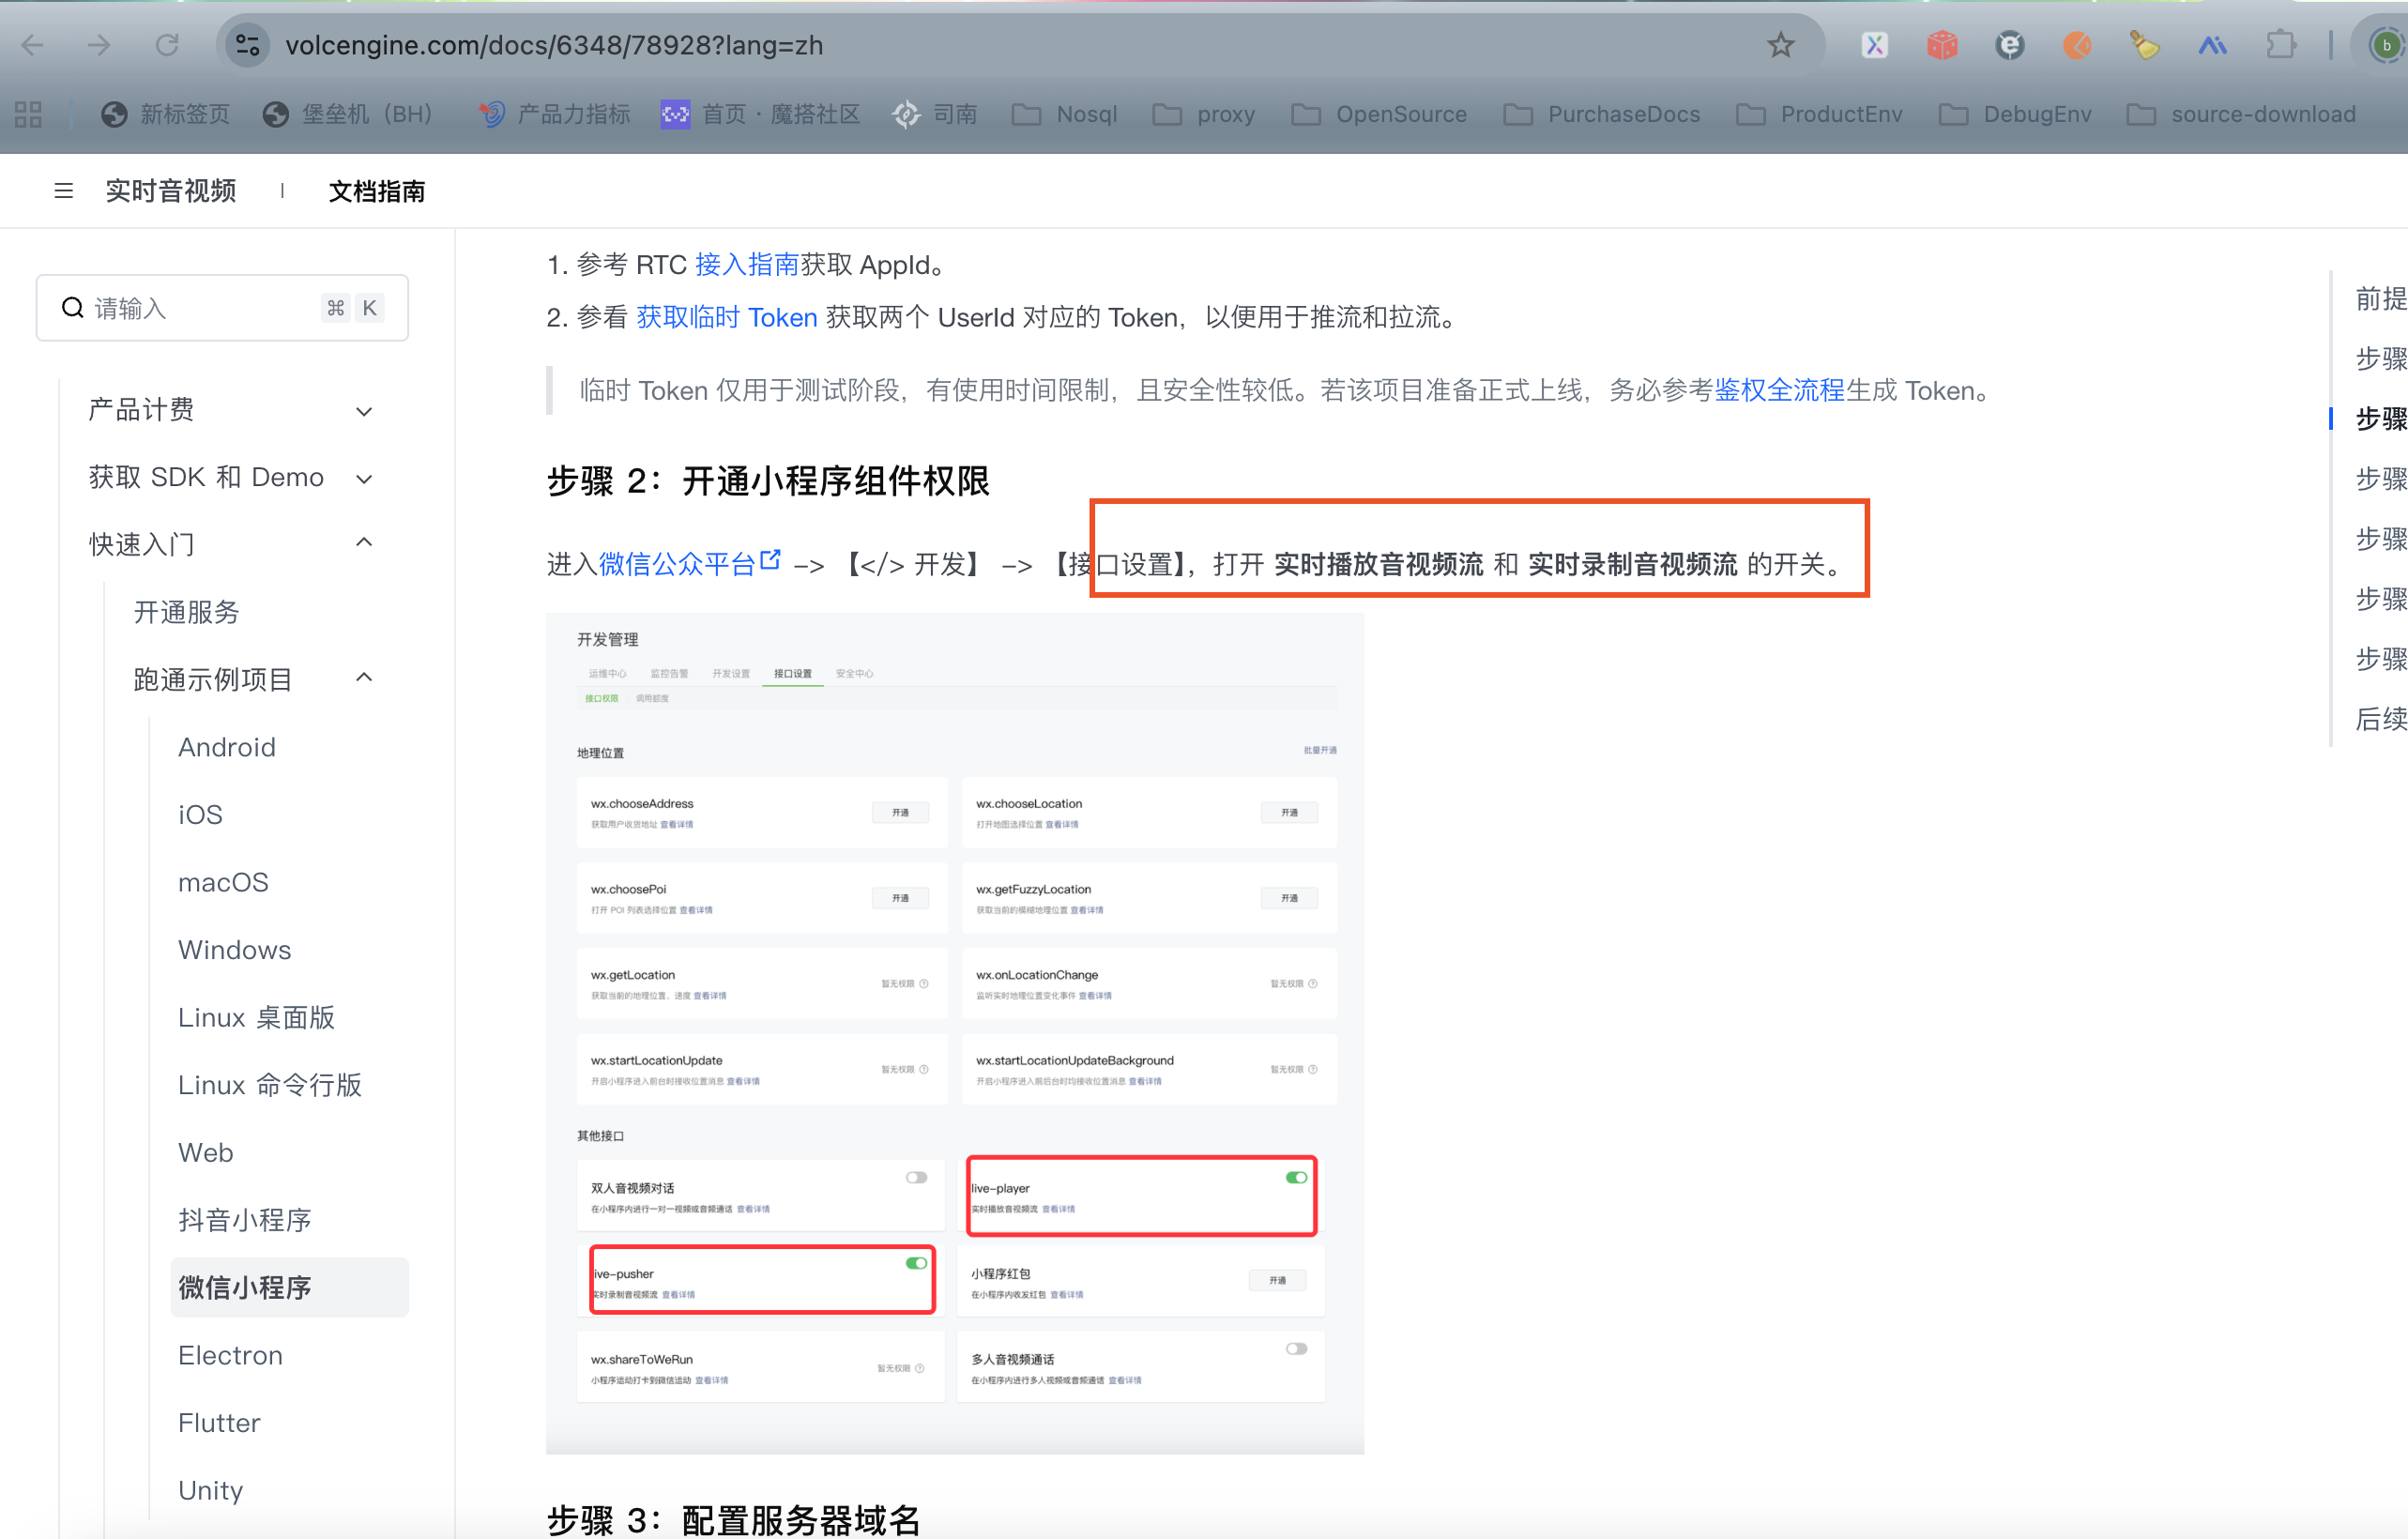Viewport: 2408px width, 1539px height.
Task: Select 抖音小程序 in the sidebar
Action: pyautogui.click(x=245, y=1220)
